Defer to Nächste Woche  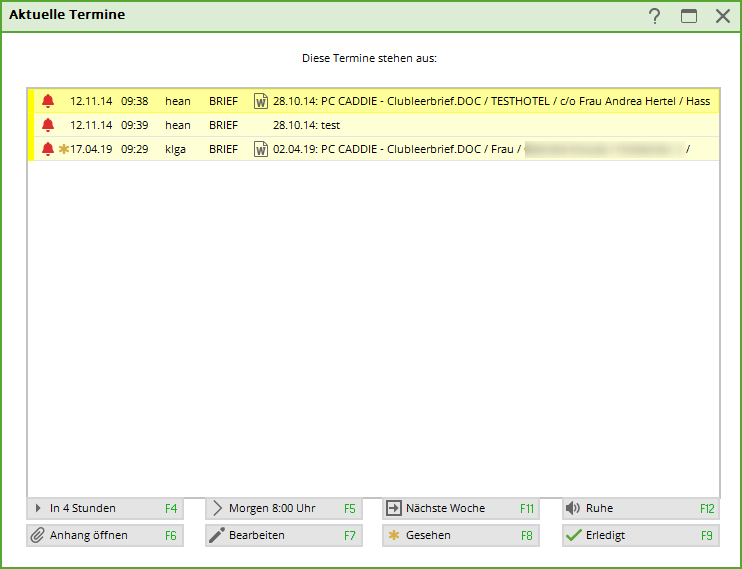pyautogui.click(x=460, y=508)
